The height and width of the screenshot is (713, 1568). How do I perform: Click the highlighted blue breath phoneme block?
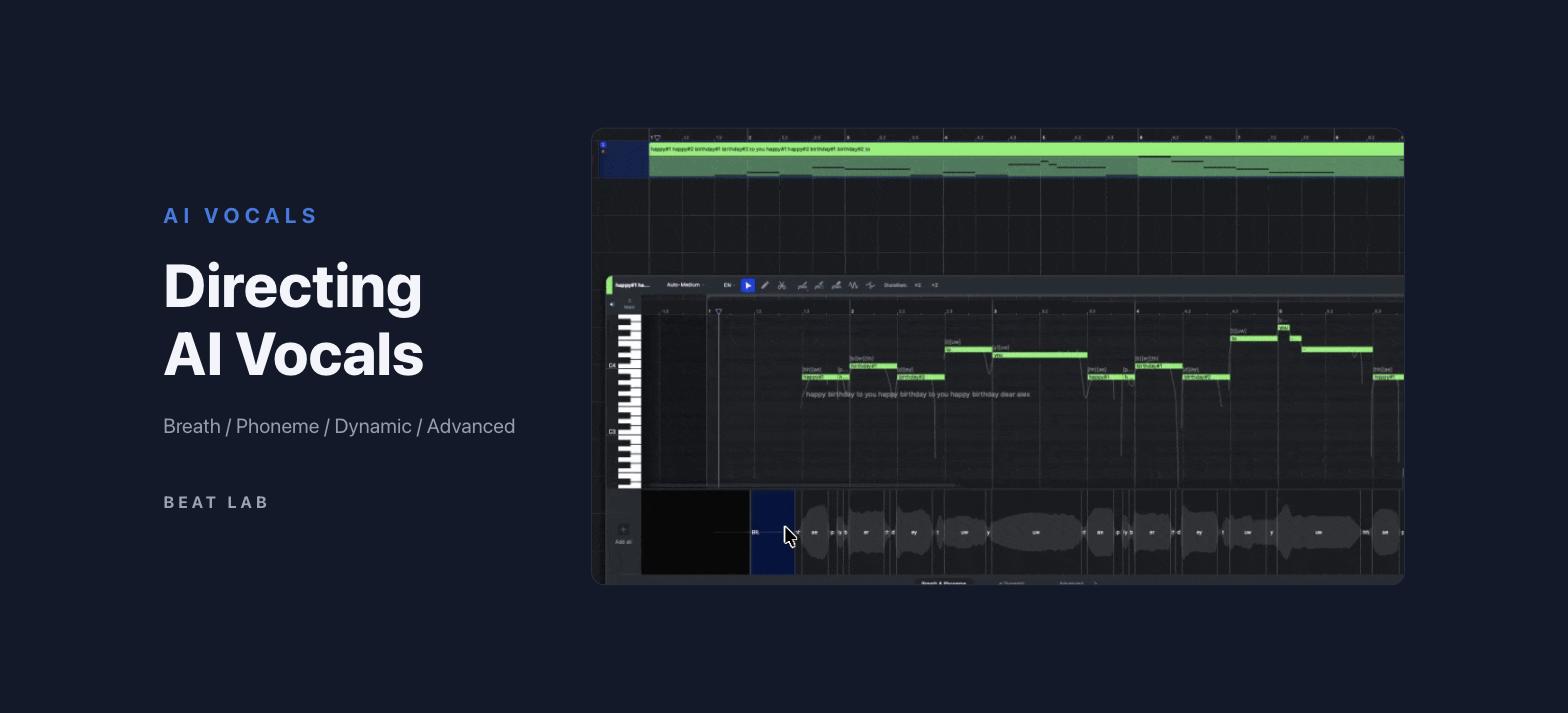click(773, 532)
